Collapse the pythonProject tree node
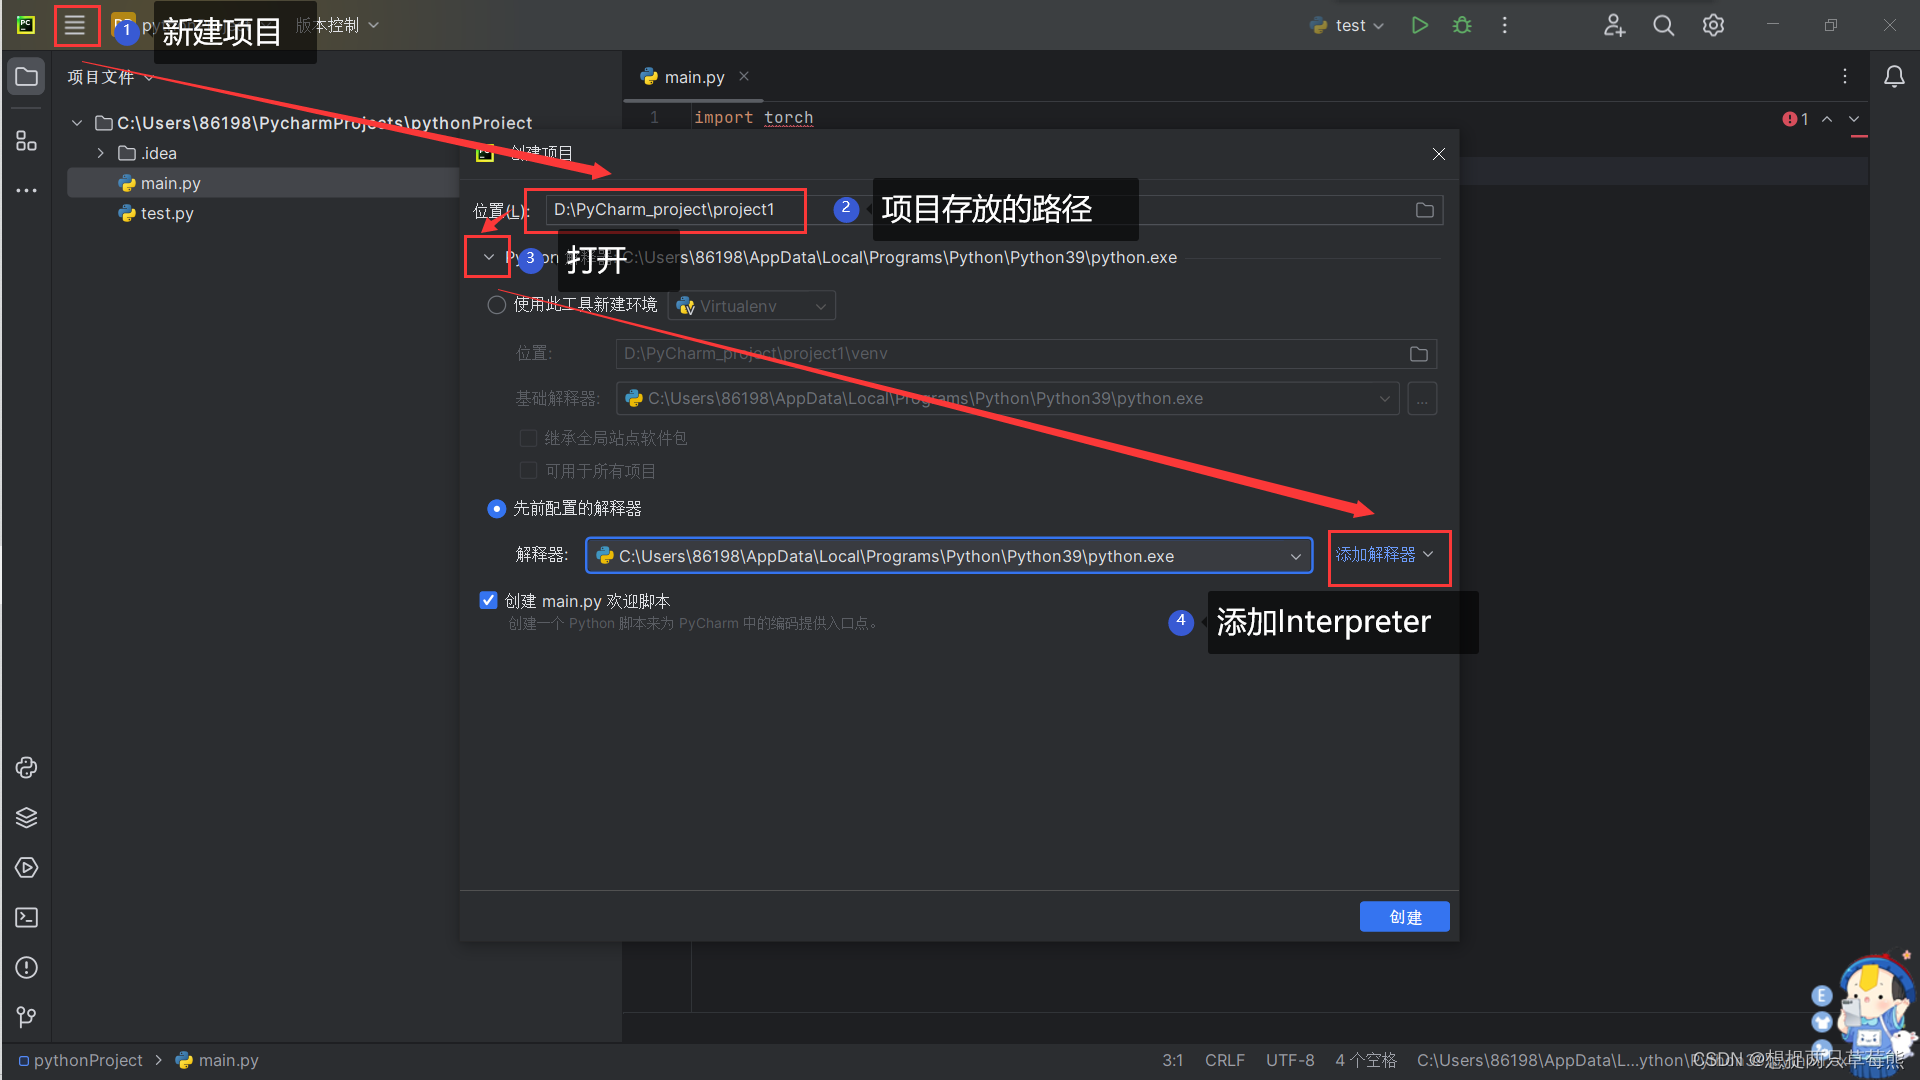The image size is (1920, 1080). coord(76,122)
